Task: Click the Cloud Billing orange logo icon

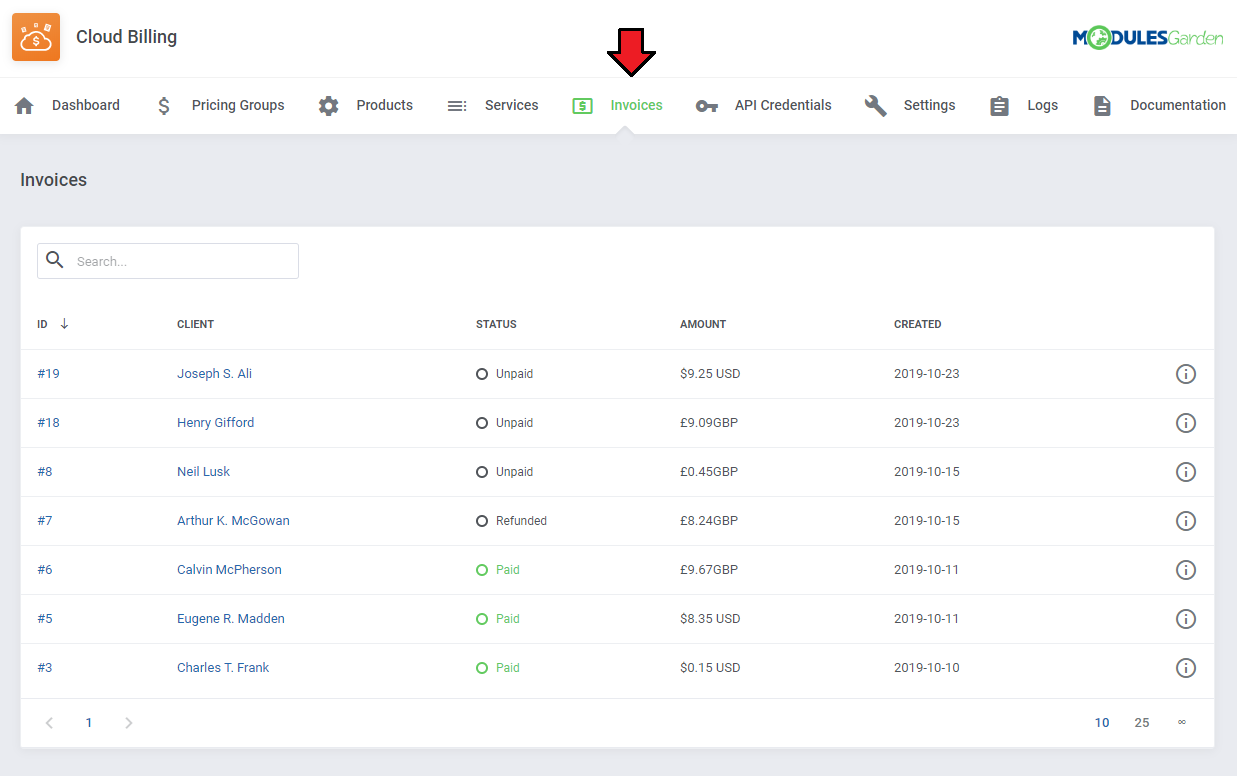Action: (x=36, y=37)
